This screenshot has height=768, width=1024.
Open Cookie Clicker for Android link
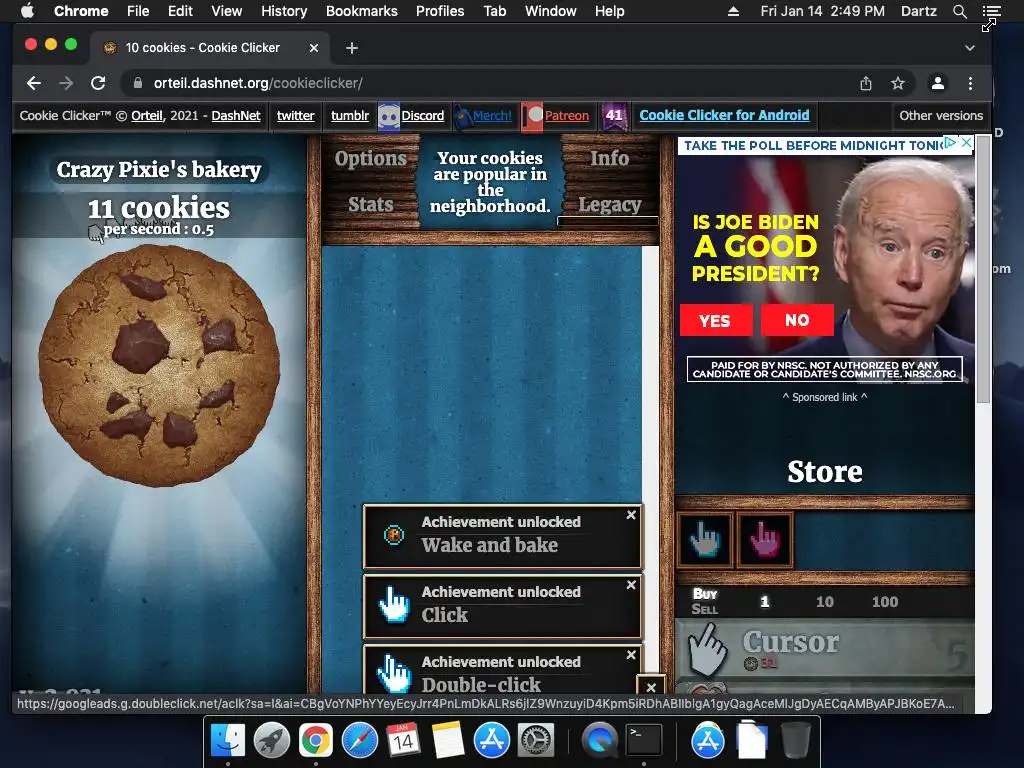coord(724,115)
